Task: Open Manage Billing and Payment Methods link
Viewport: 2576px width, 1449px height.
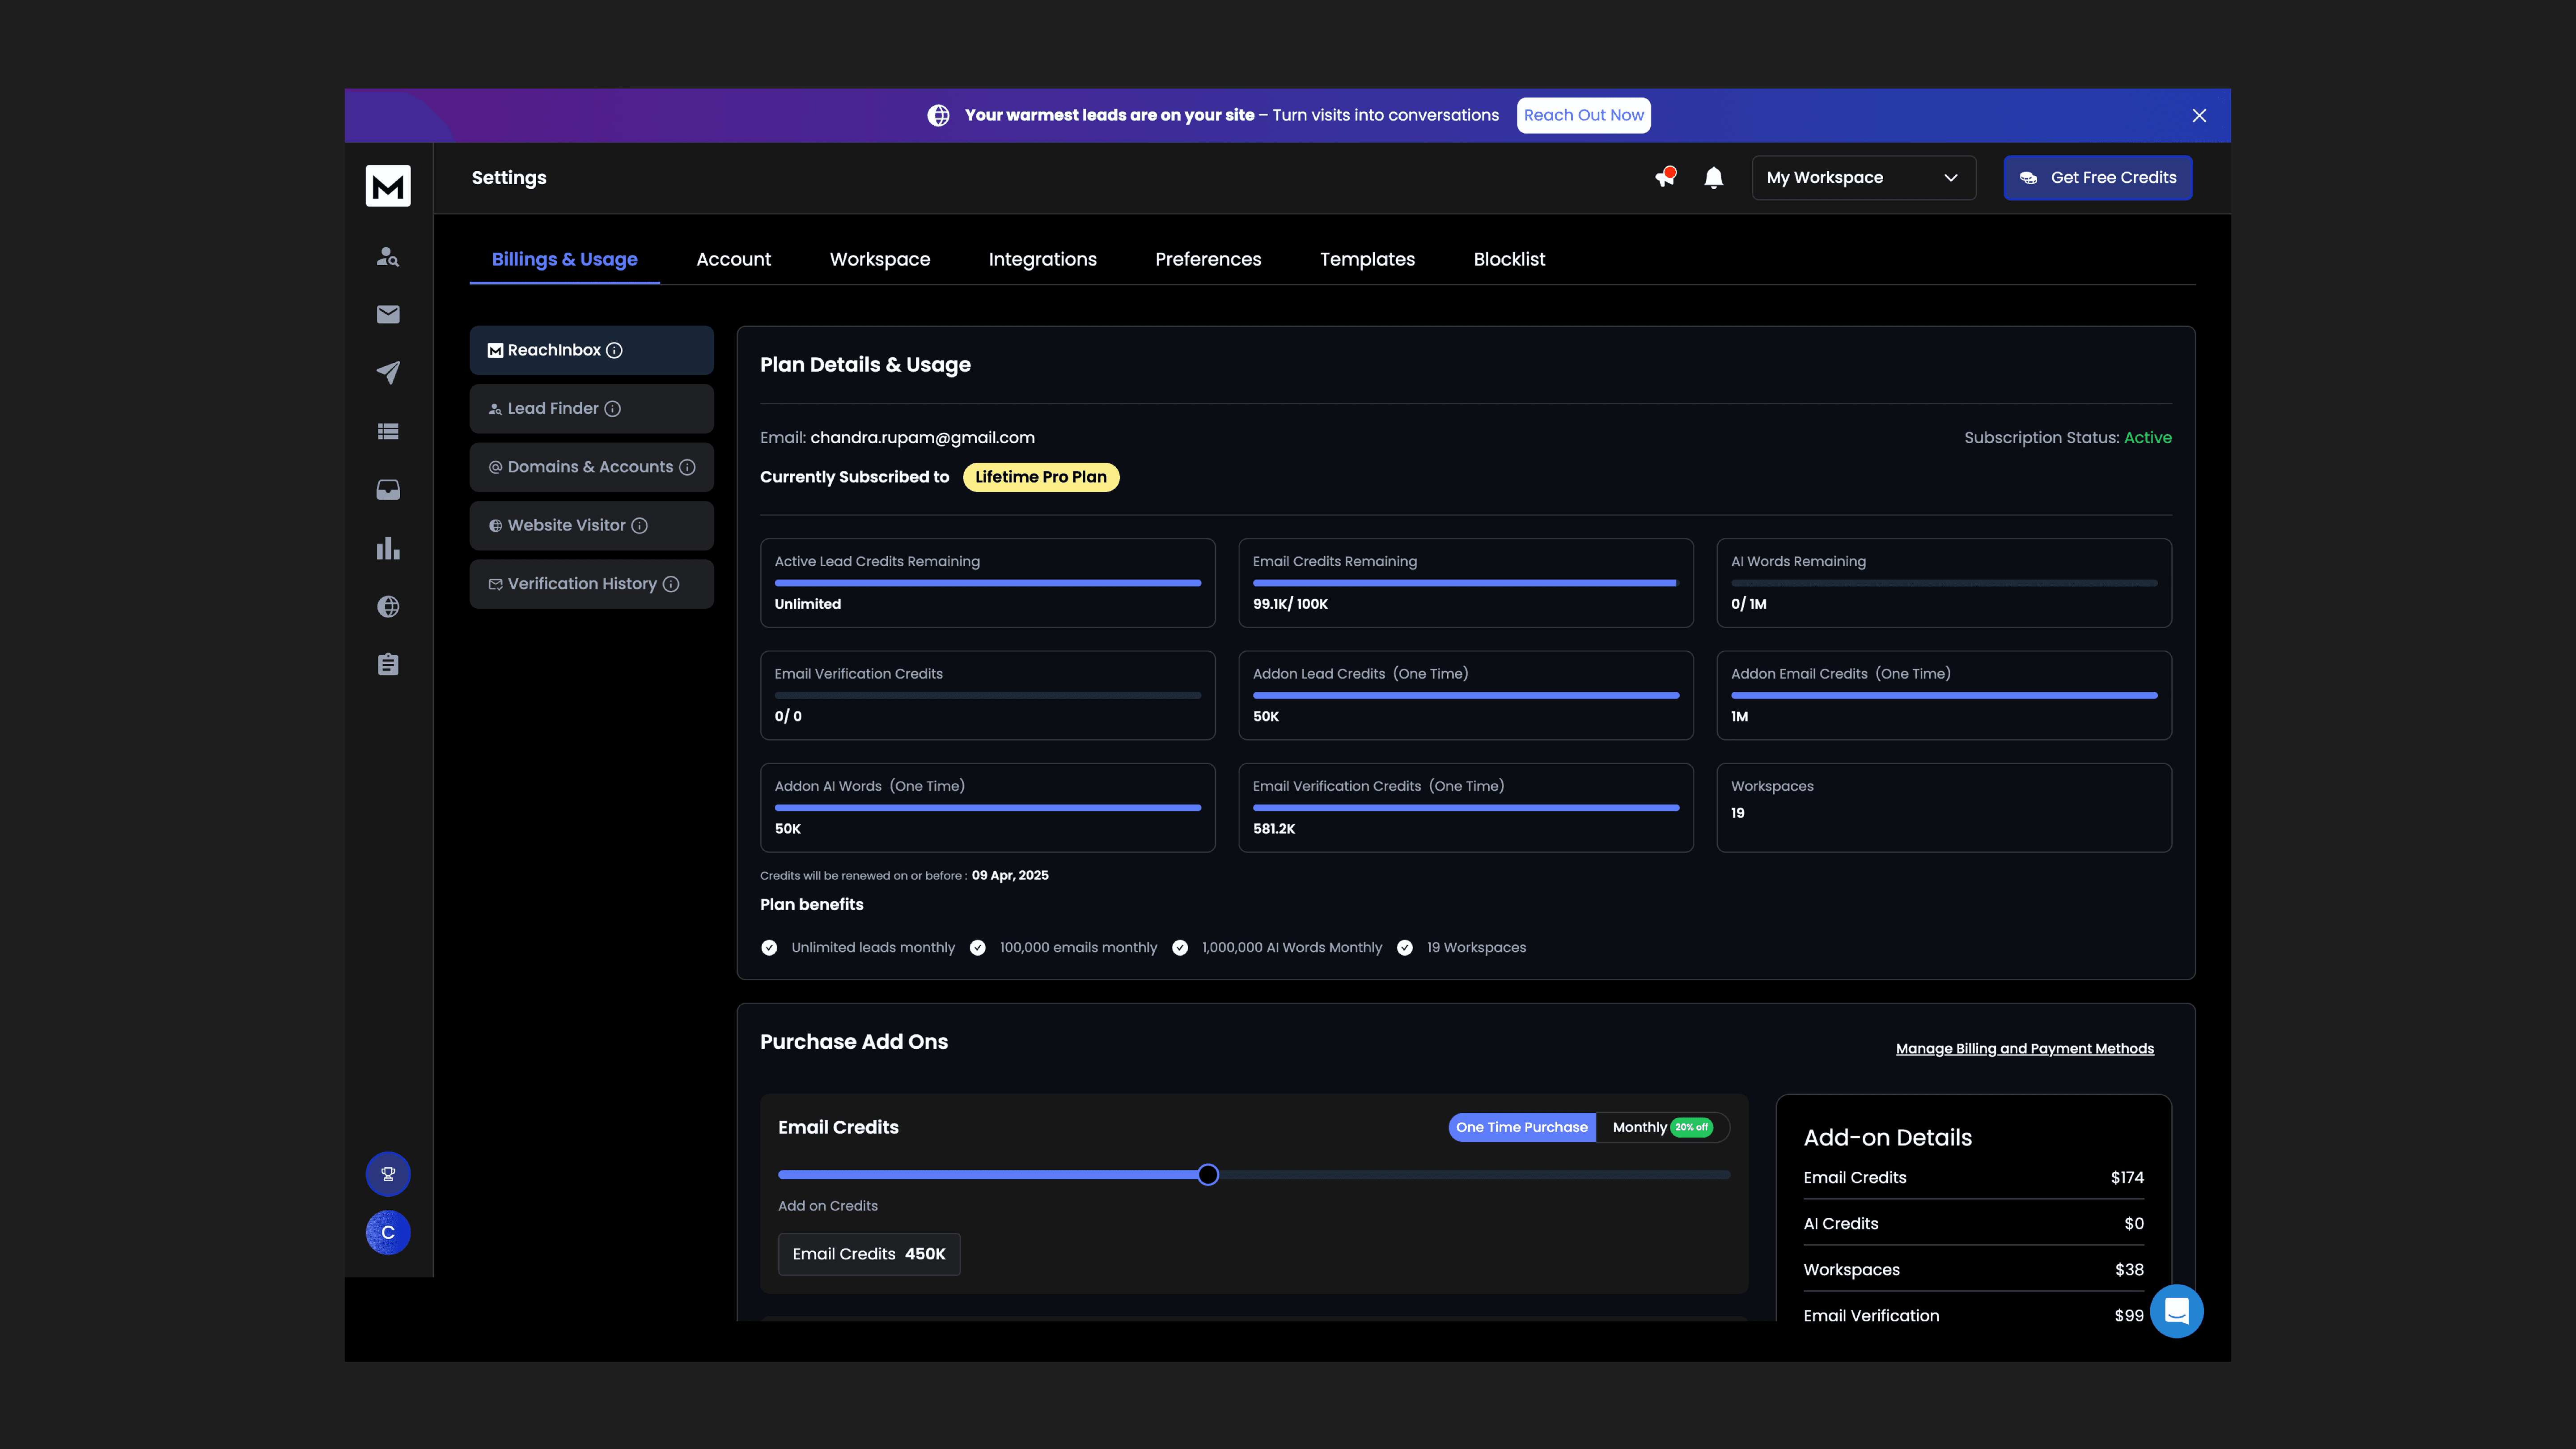Action: coord(2024,1048)
